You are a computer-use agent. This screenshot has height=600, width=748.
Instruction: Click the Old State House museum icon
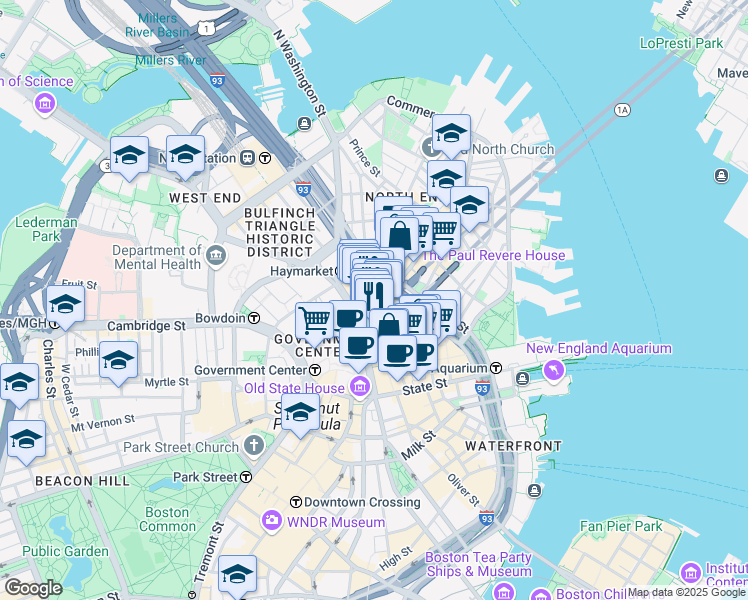coord(360,387)
